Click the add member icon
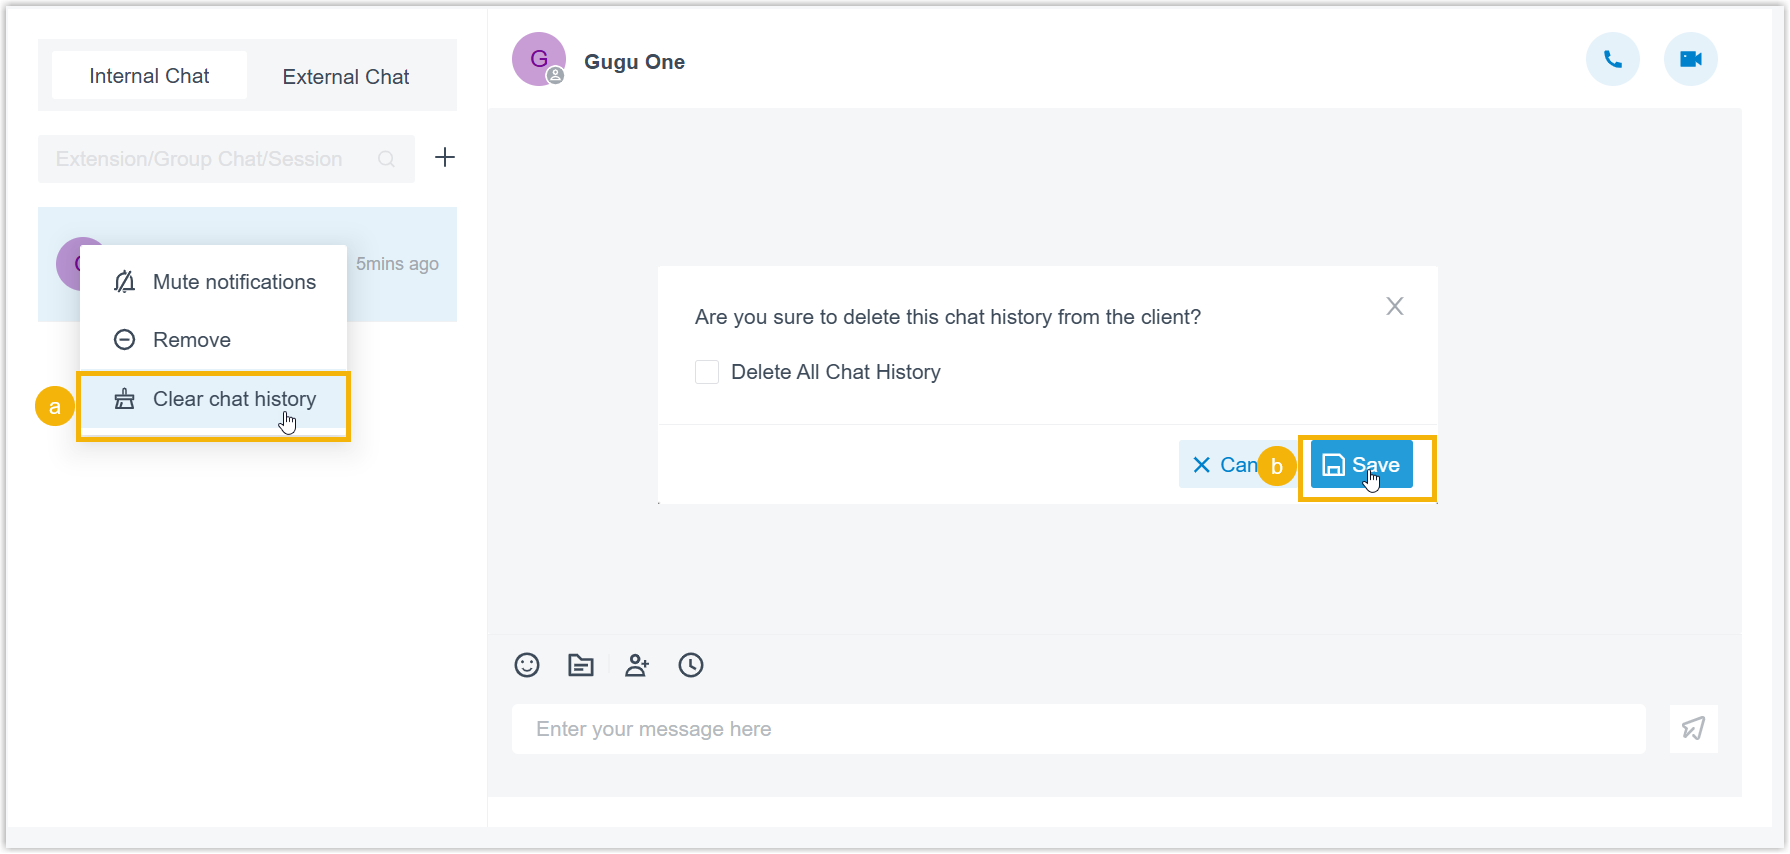The image size is (1790, 854). pos(637,665)
